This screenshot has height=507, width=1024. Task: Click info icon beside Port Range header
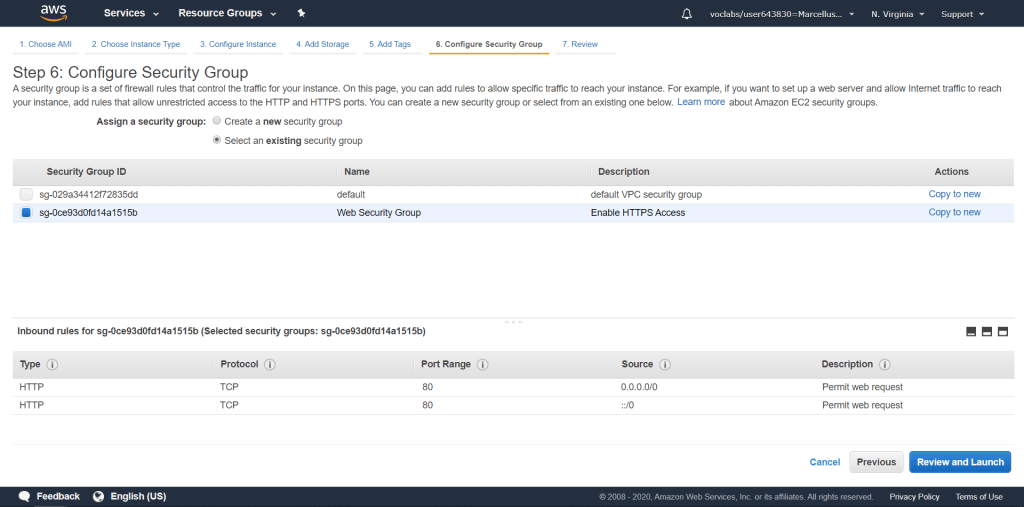click(481, 365)
